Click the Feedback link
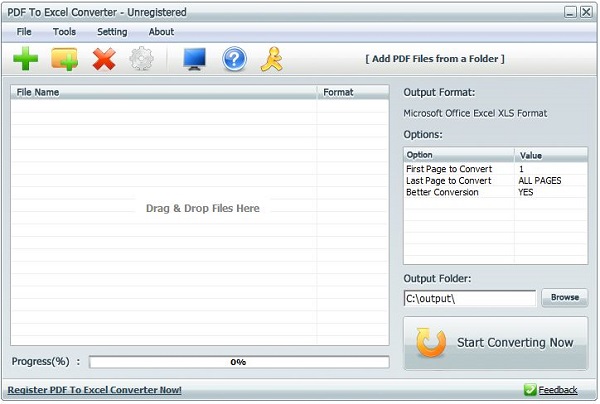600x404 pixels. coord(558,390)
